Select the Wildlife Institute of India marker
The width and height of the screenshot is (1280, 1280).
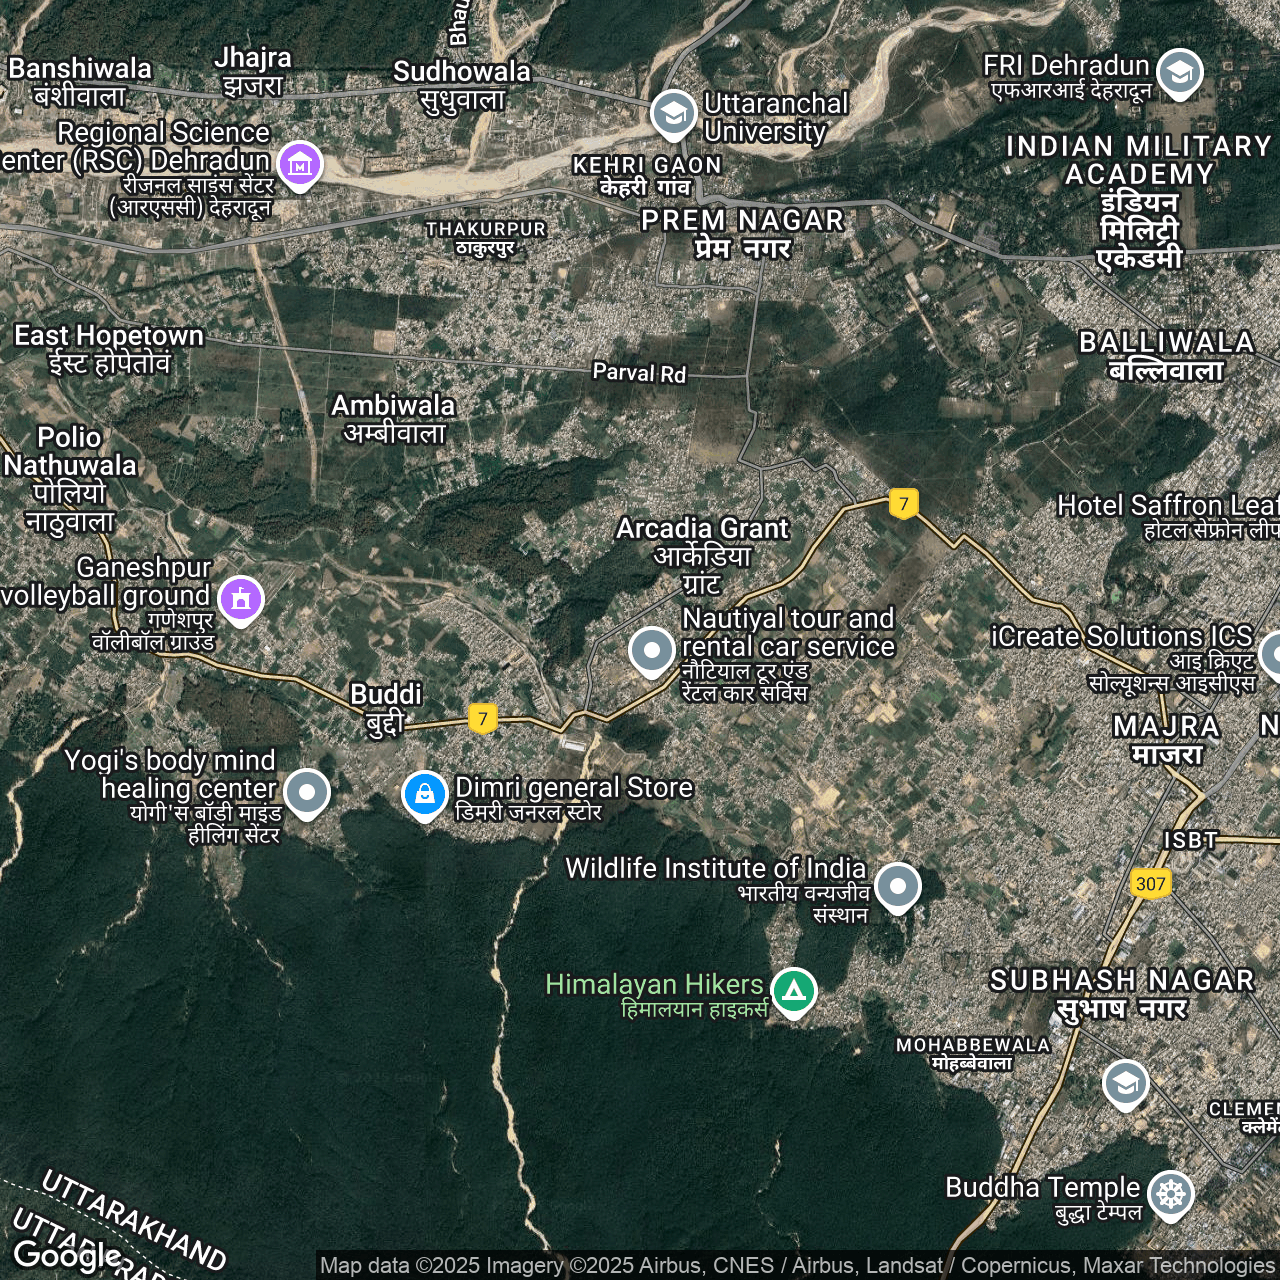pos(897,886)
